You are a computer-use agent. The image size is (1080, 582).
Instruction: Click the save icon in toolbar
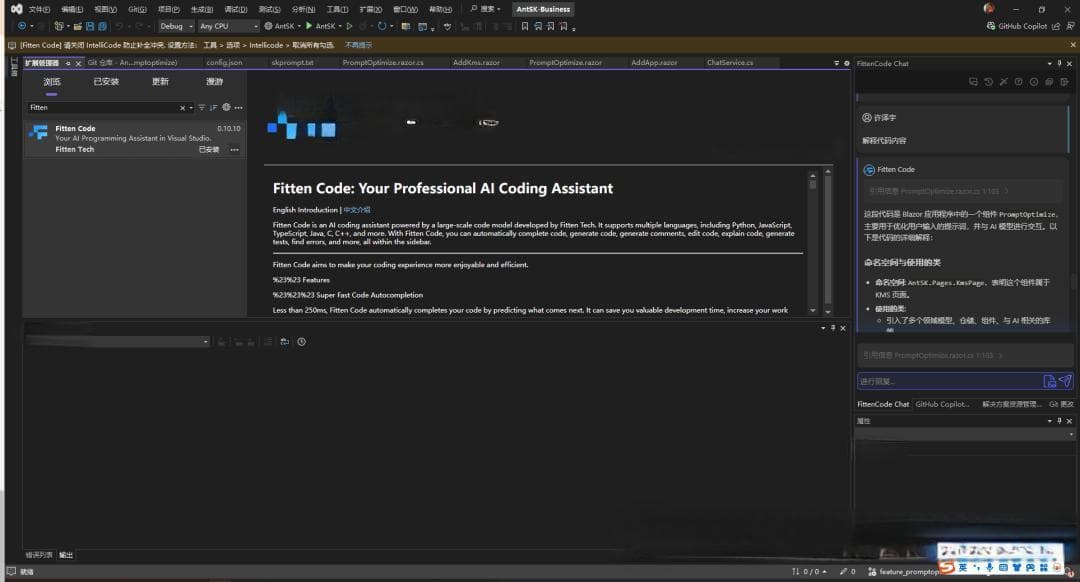coord(90,26)
